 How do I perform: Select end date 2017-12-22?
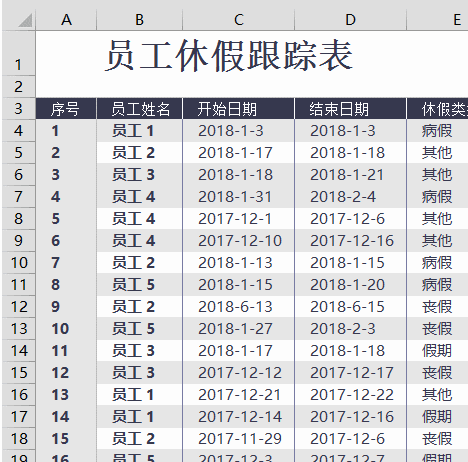350,395
